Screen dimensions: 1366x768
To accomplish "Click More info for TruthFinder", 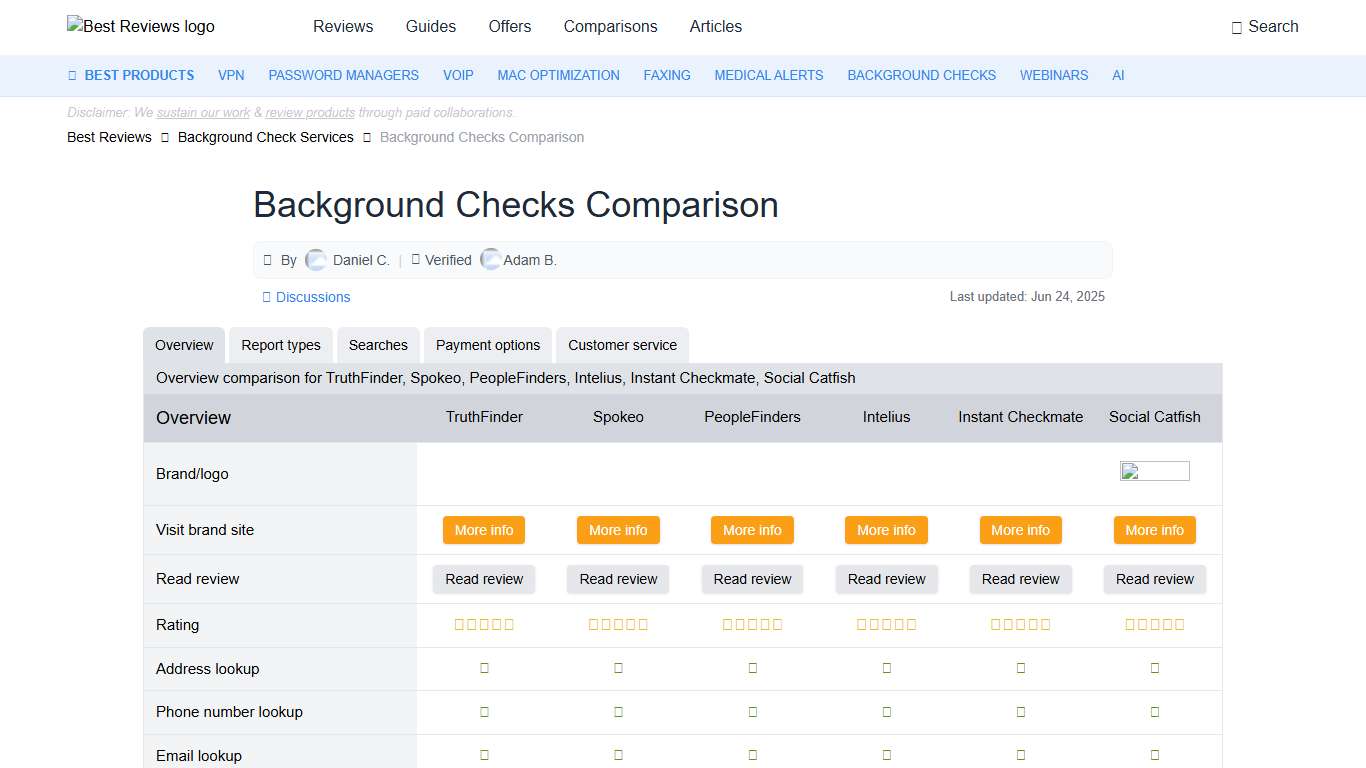I will click(484, 530).
